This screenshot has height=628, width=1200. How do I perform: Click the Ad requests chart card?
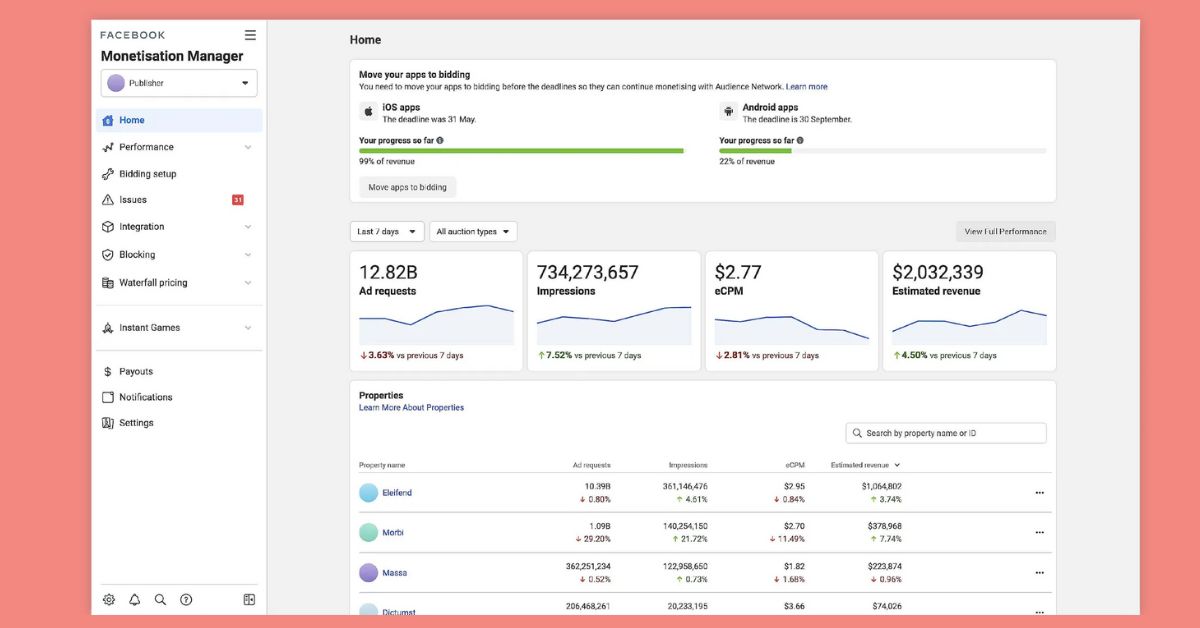coord(436,311)
